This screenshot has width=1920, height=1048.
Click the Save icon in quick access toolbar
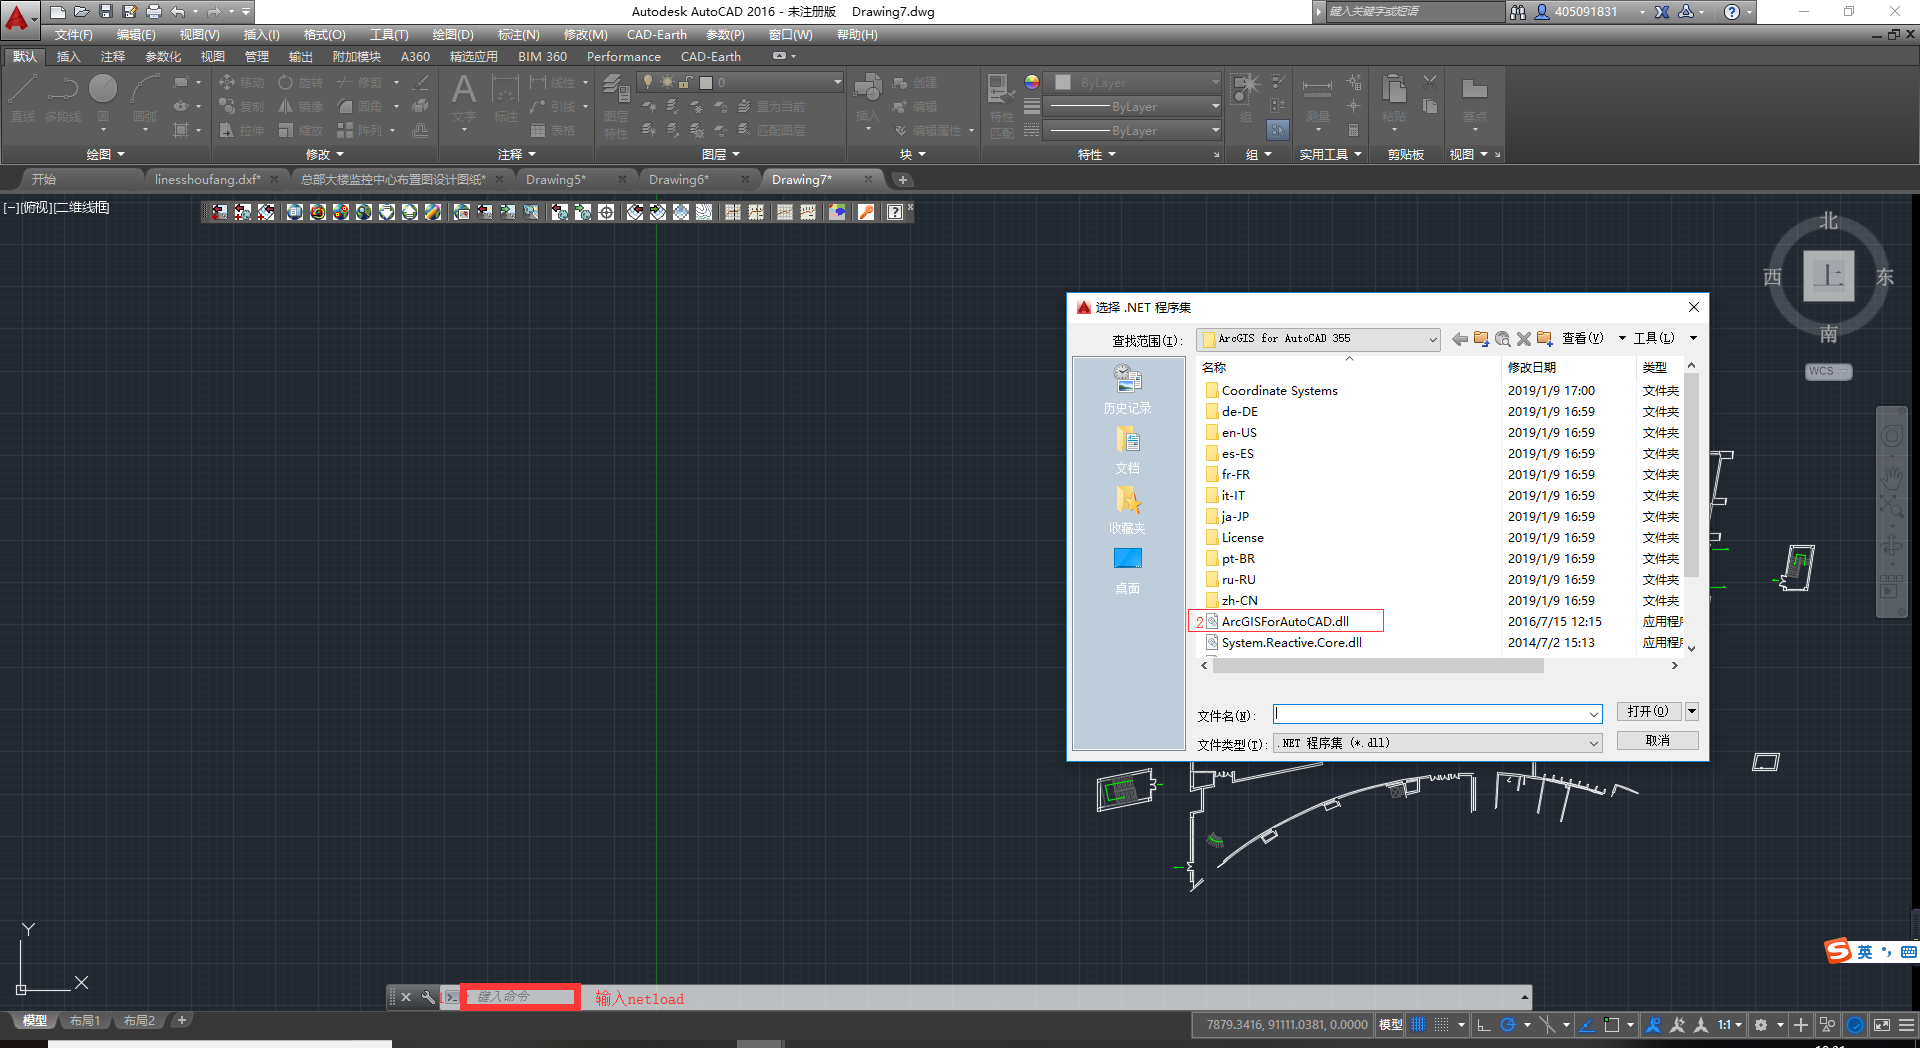tap(105, 11)
